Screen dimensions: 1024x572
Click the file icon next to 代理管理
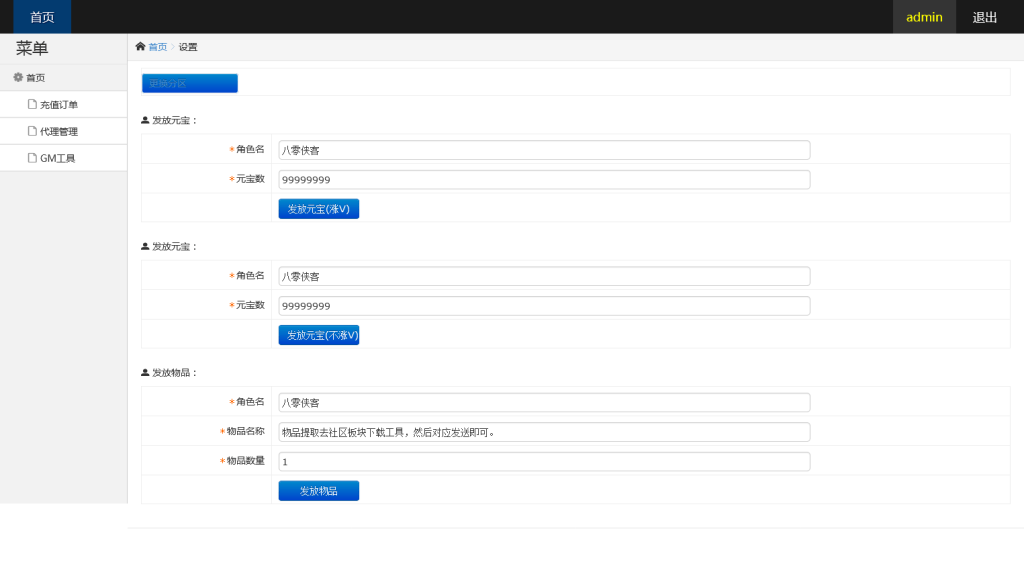[x=32, y=131]
